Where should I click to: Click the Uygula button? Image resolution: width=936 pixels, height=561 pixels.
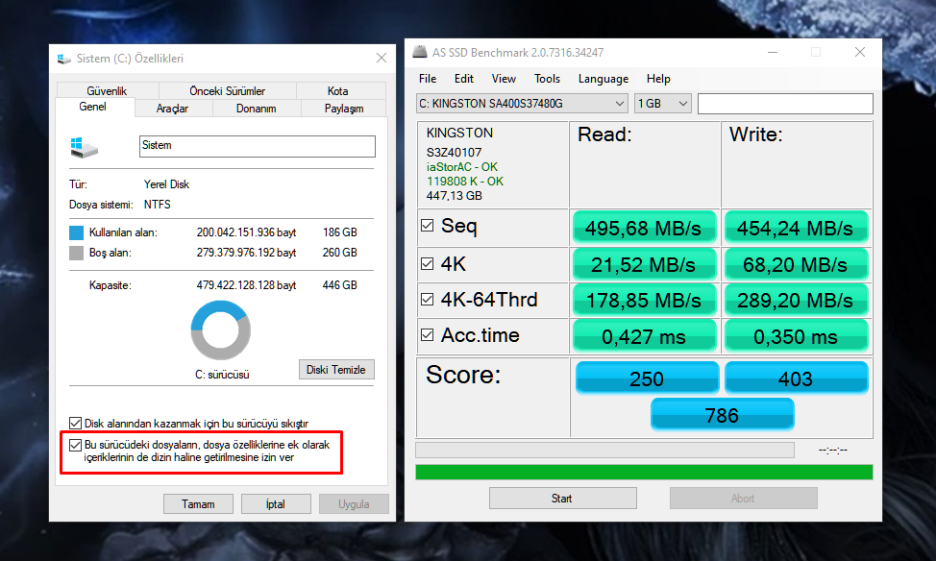click(354, 504)
